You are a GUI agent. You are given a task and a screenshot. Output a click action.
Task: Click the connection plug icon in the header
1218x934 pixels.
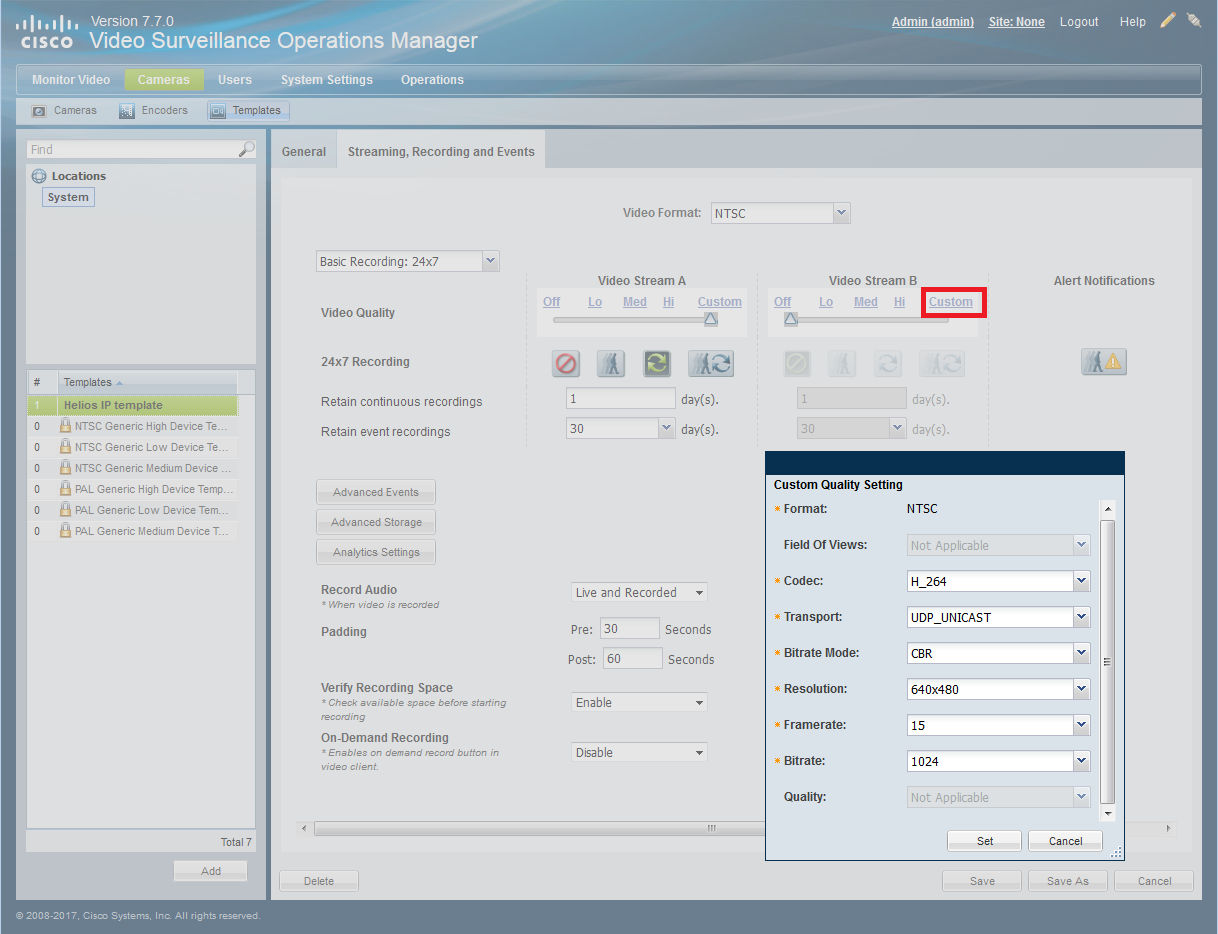coord(1194,20)
